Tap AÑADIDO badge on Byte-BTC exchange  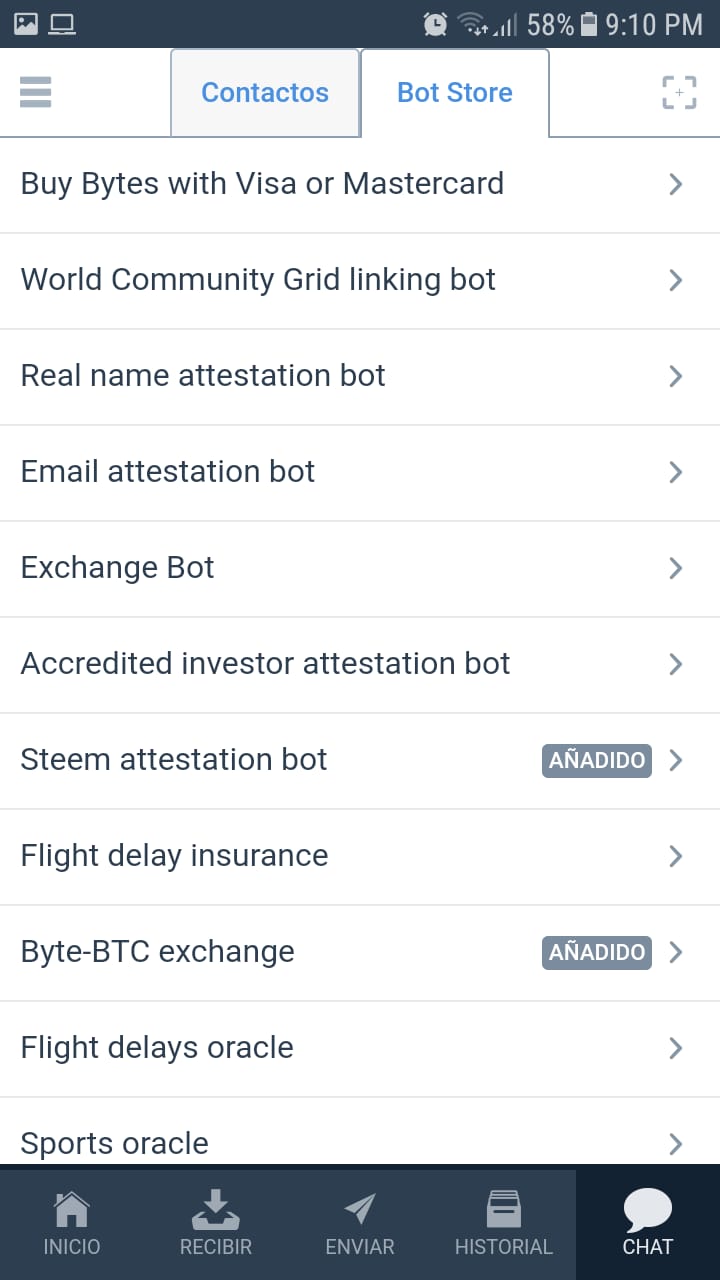click(597, 952)
